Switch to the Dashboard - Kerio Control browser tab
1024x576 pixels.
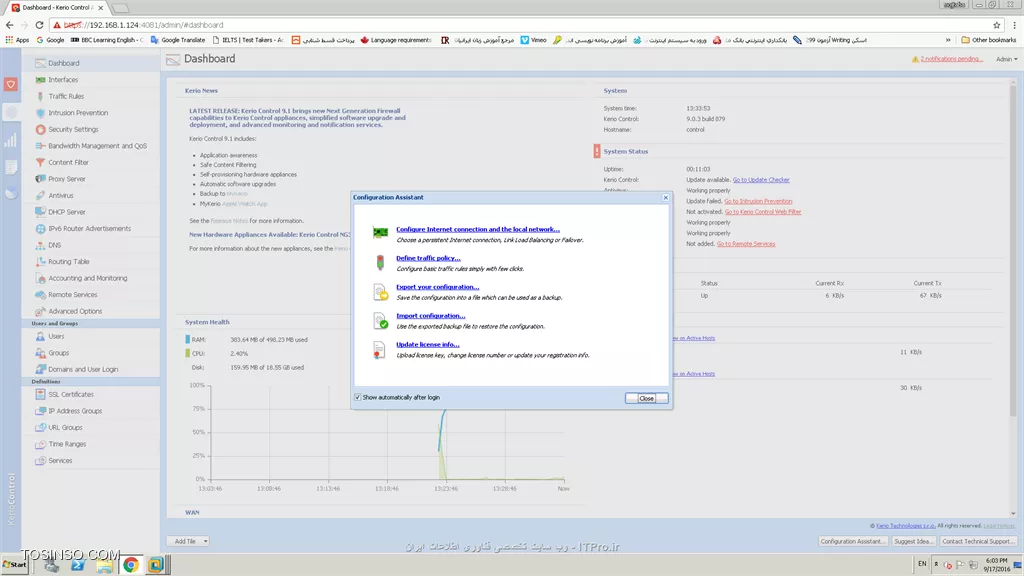click(x=57, y=8)
